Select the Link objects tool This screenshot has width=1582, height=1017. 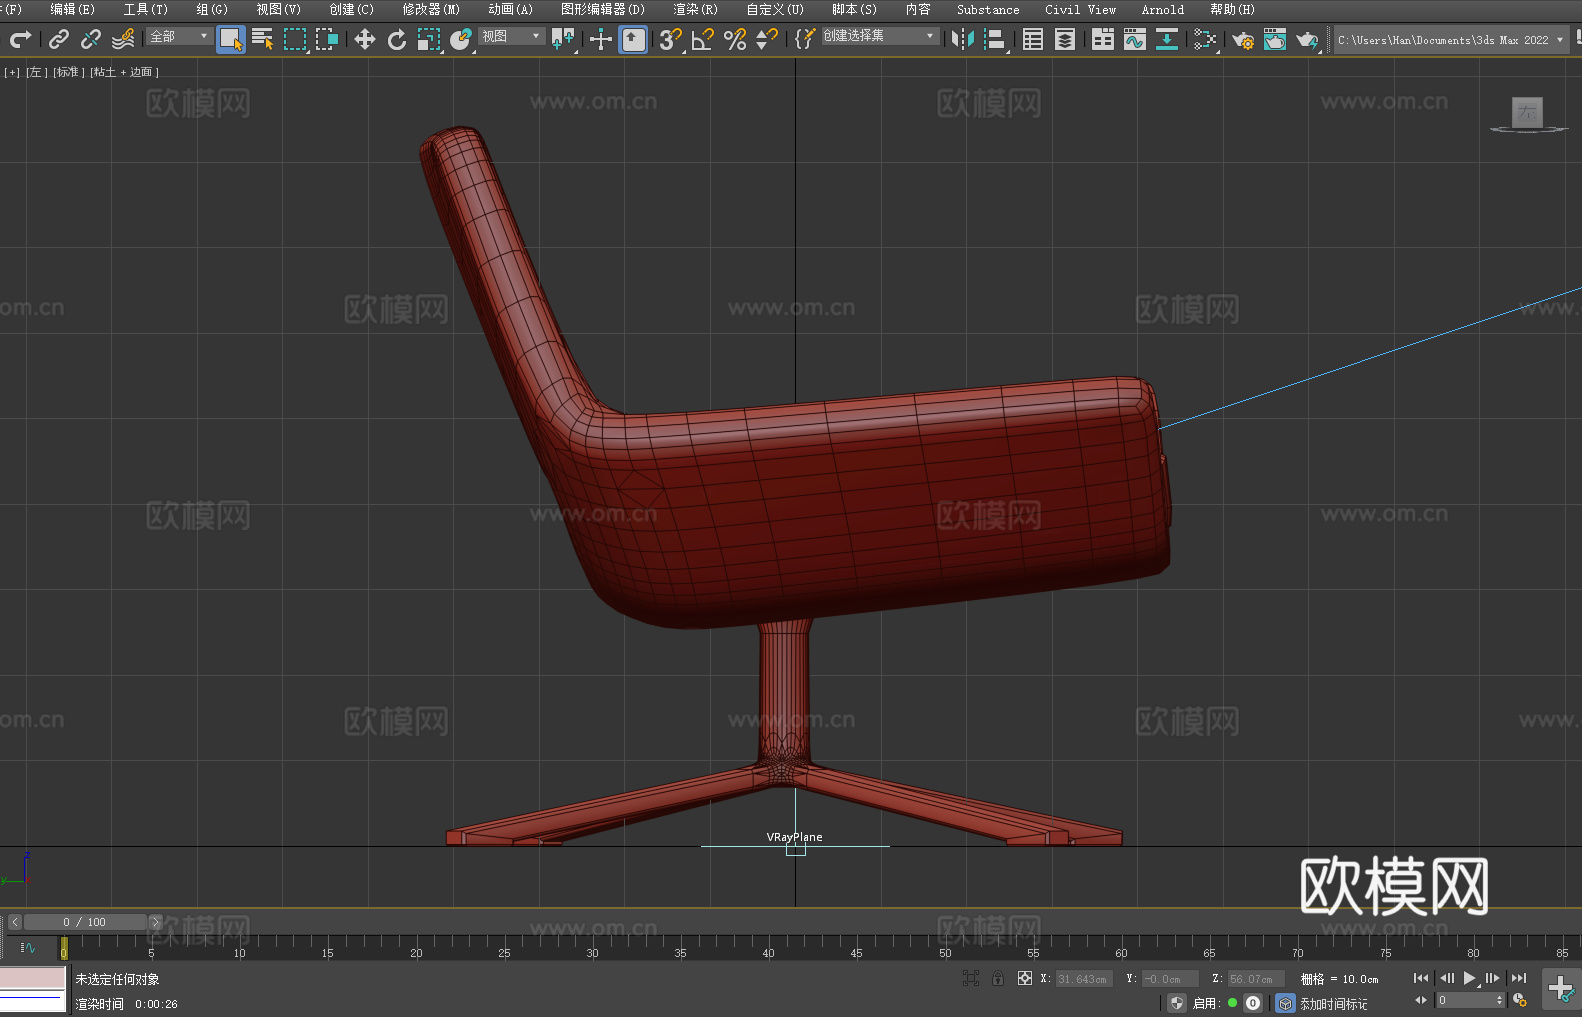[59, 39]
